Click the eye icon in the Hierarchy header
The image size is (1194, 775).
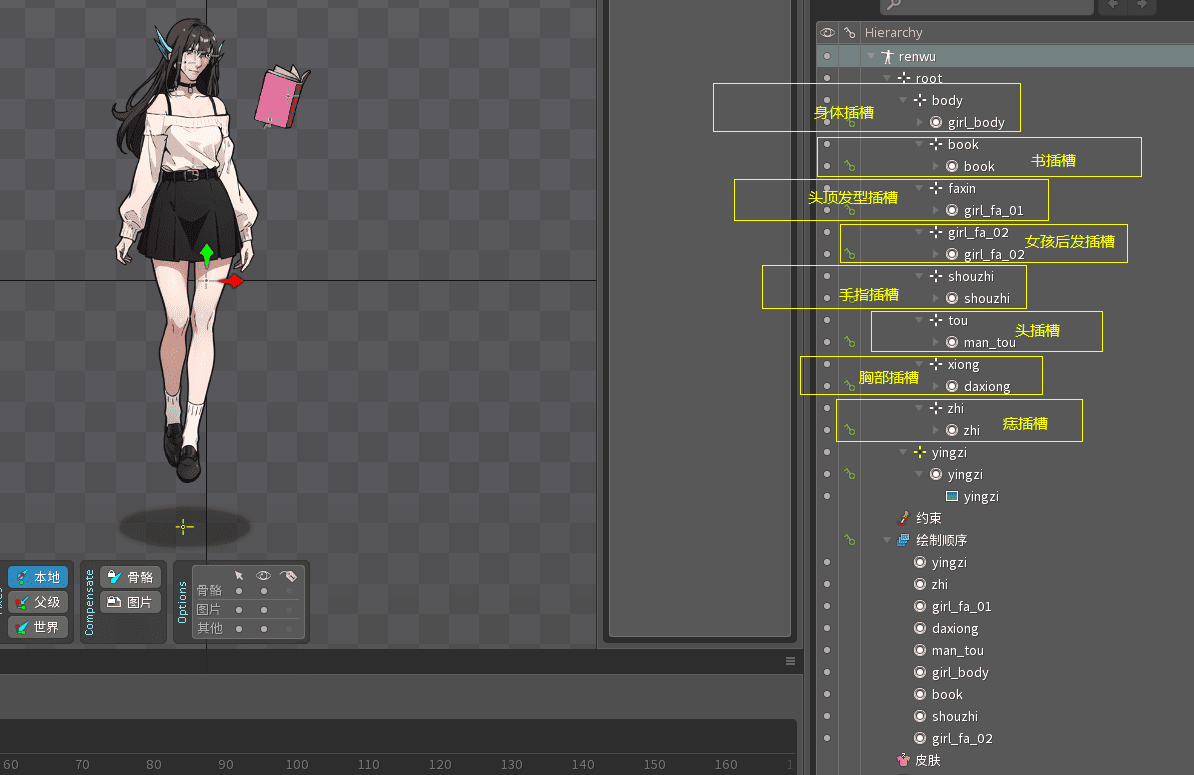click(x=827, y=33)
